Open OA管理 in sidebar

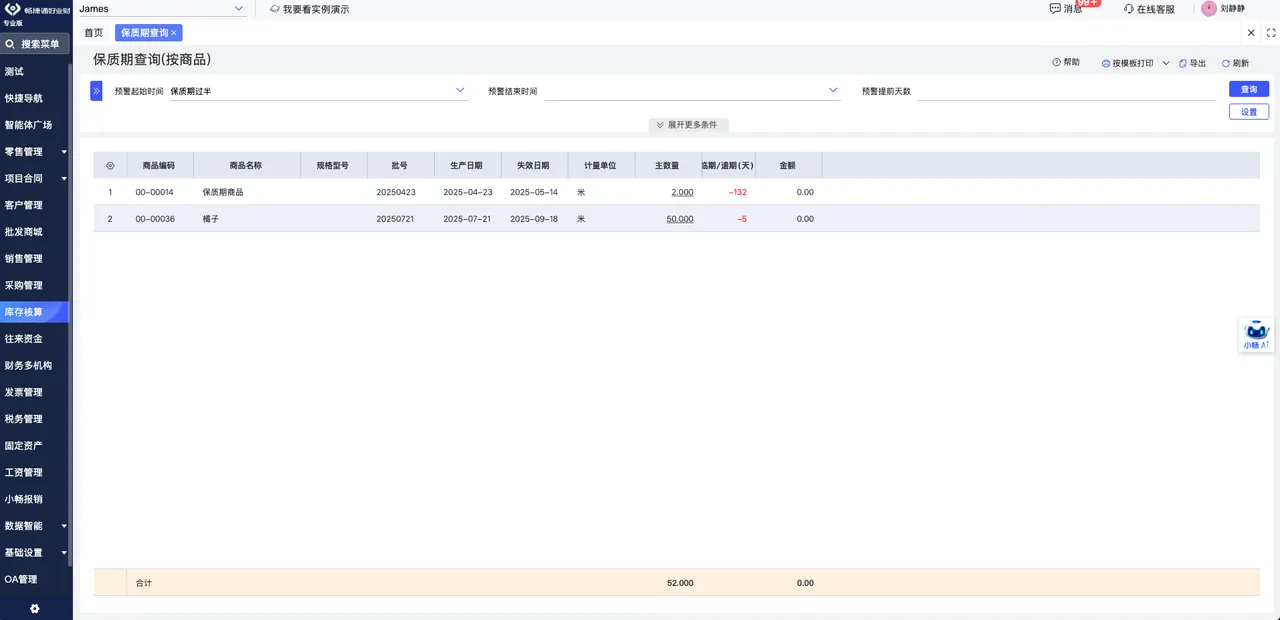click(x=21, y=579)
